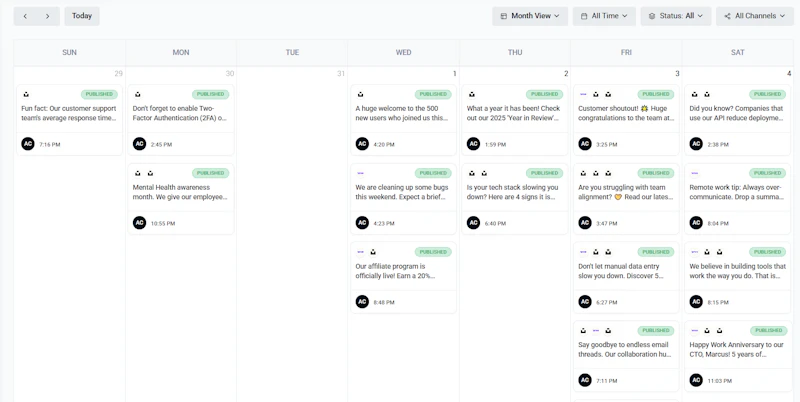Image resolution: width=800 pixels, height=402 pixels.
Task: Jump to Today in the calendar
Action: 82,16
